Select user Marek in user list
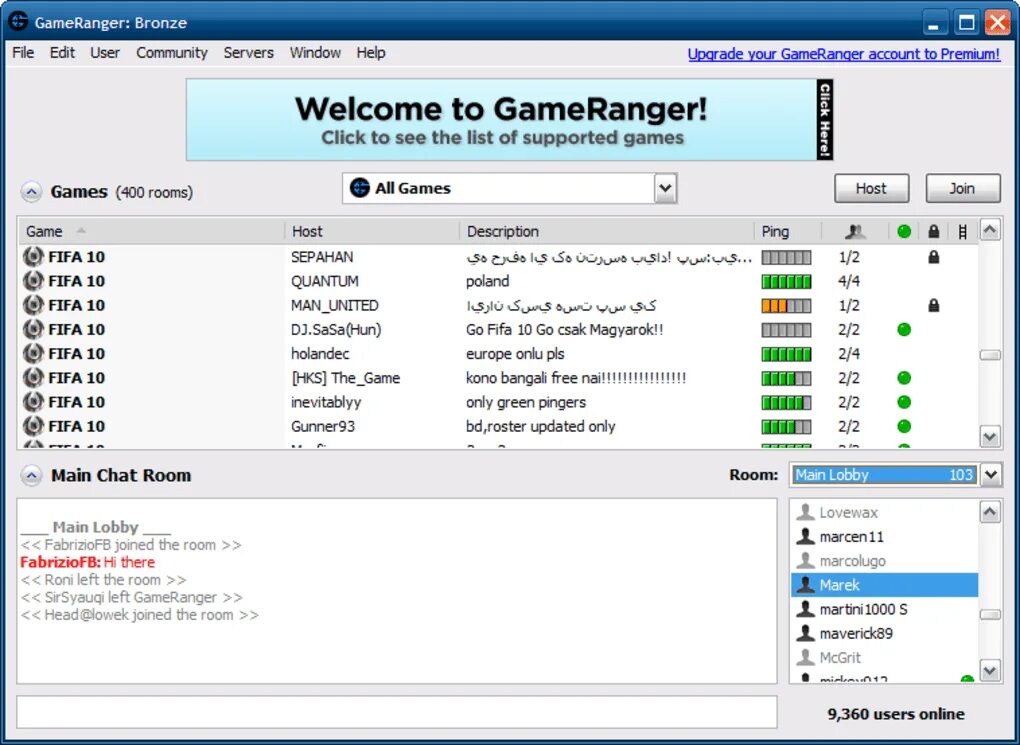Viewport: 1020px width, 745px height. click(x=885, y=585)
